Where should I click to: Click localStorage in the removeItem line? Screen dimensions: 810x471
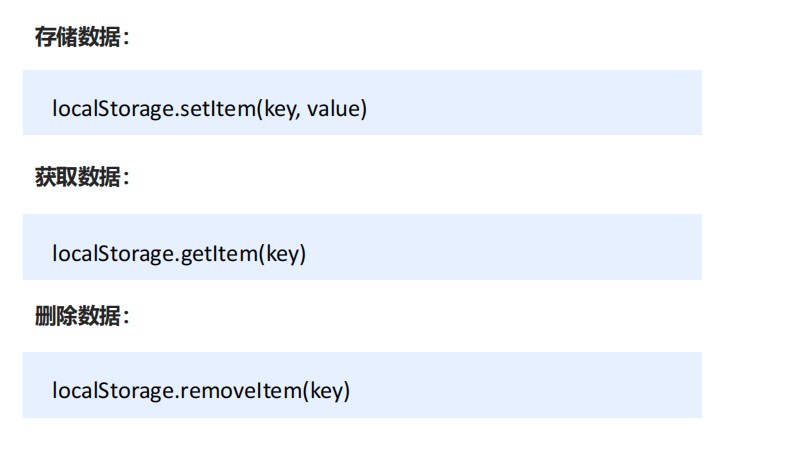pyautogui.click(x=113, y=390)
